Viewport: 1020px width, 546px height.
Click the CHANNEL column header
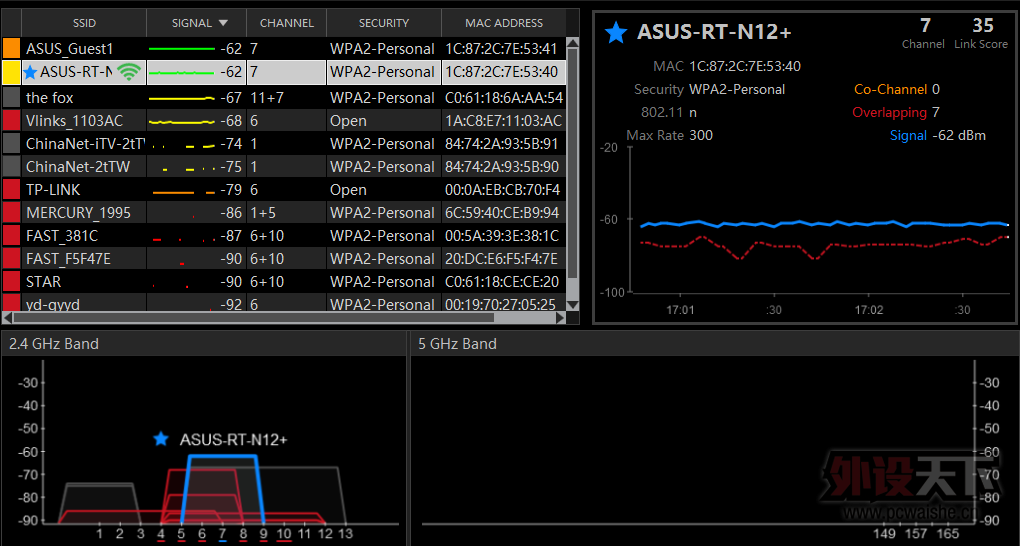286,23
